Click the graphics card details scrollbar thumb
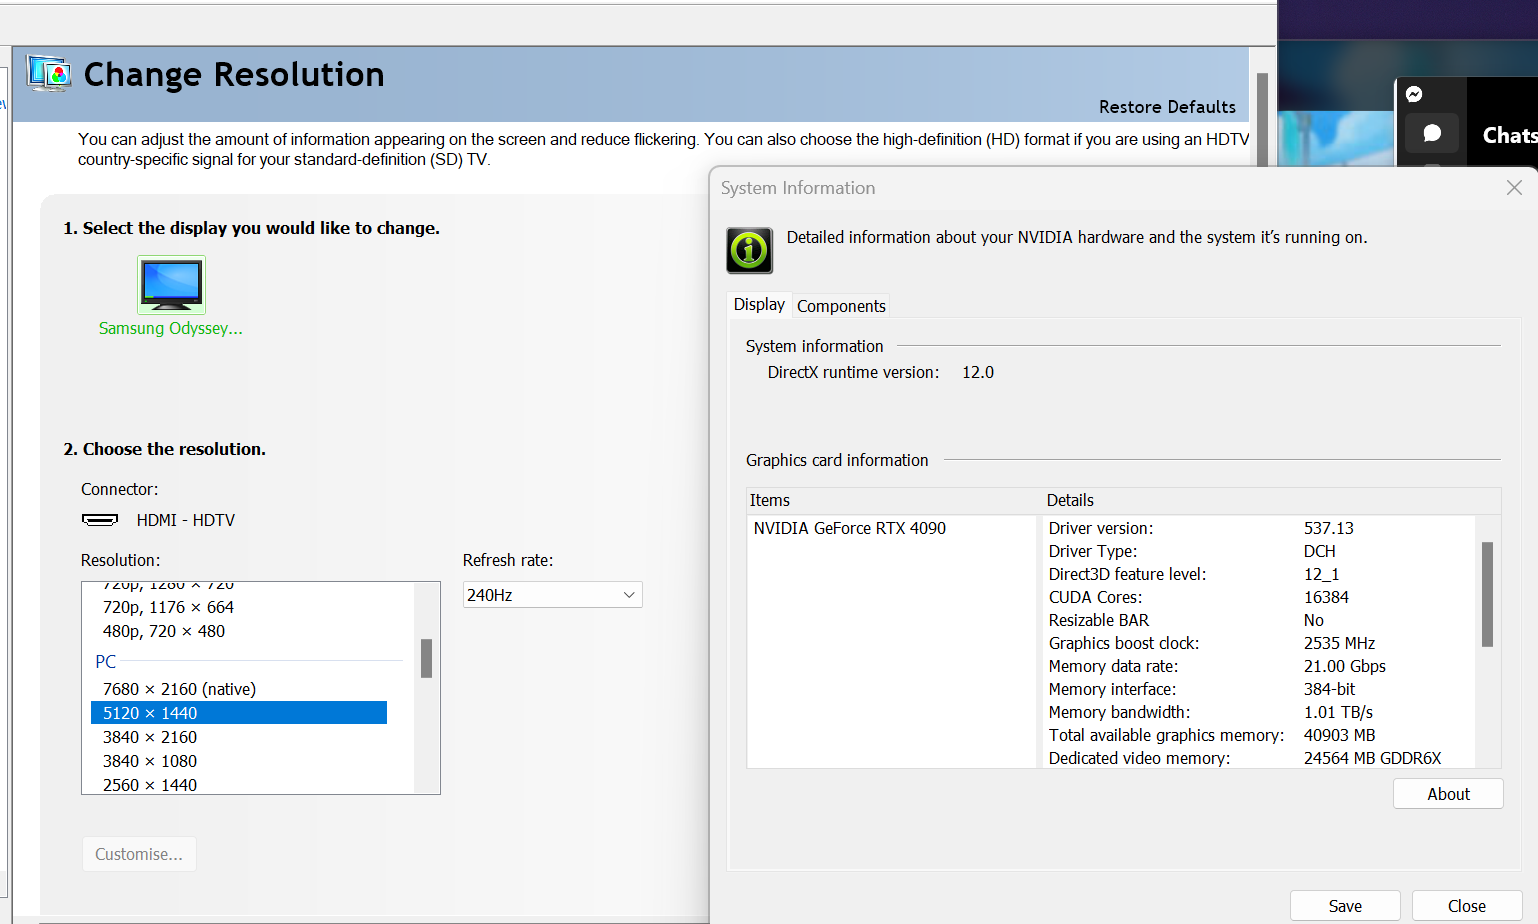Viewport: 1538px width, 924px height. pyautogui.click(x=1487, y=594)
